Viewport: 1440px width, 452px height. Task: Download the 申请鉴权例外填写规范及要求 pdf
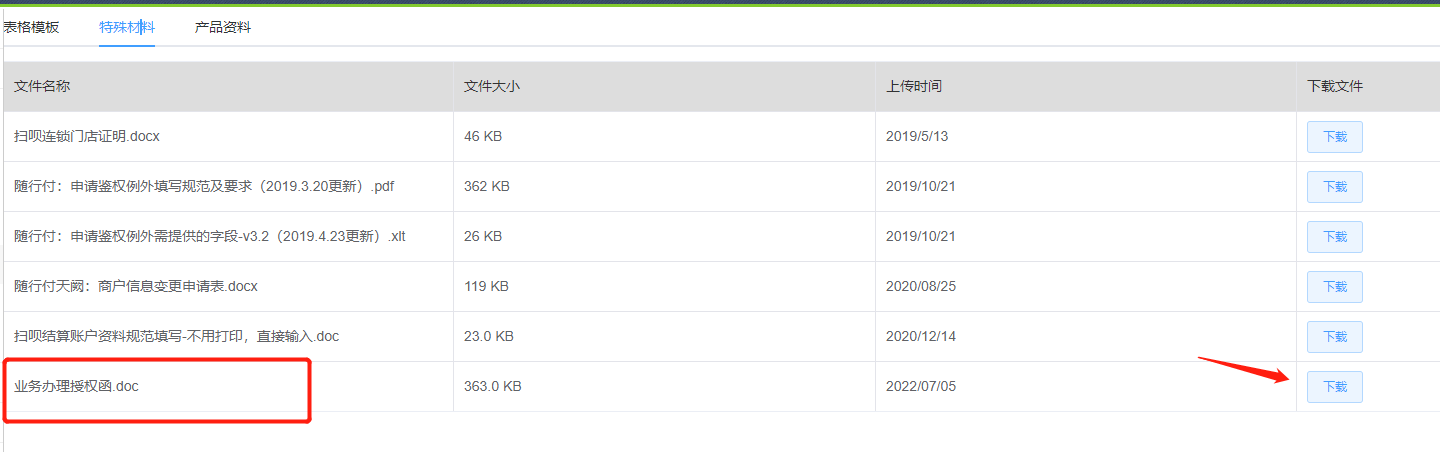[1334, 187]
